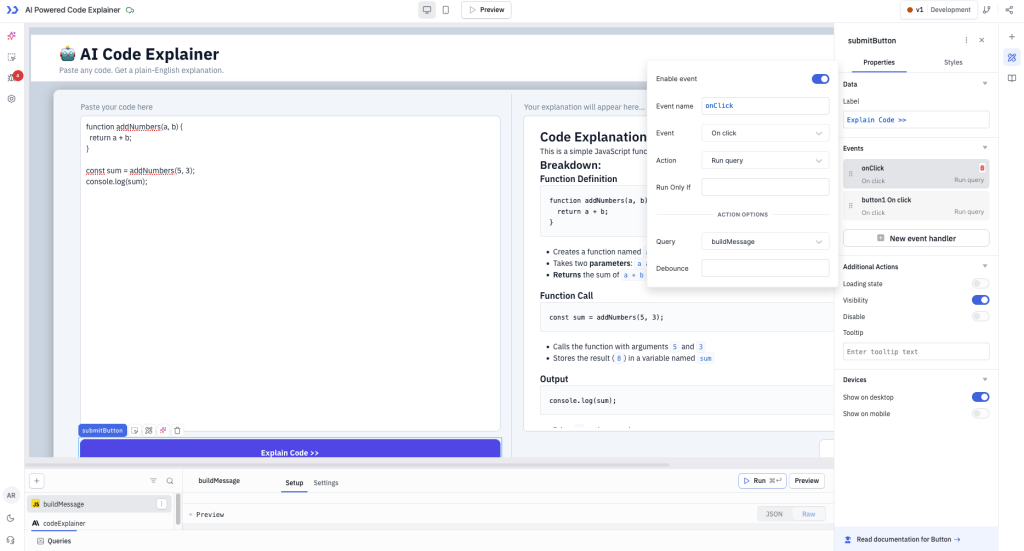Delete the onClick event via red icon

[982, 168]
